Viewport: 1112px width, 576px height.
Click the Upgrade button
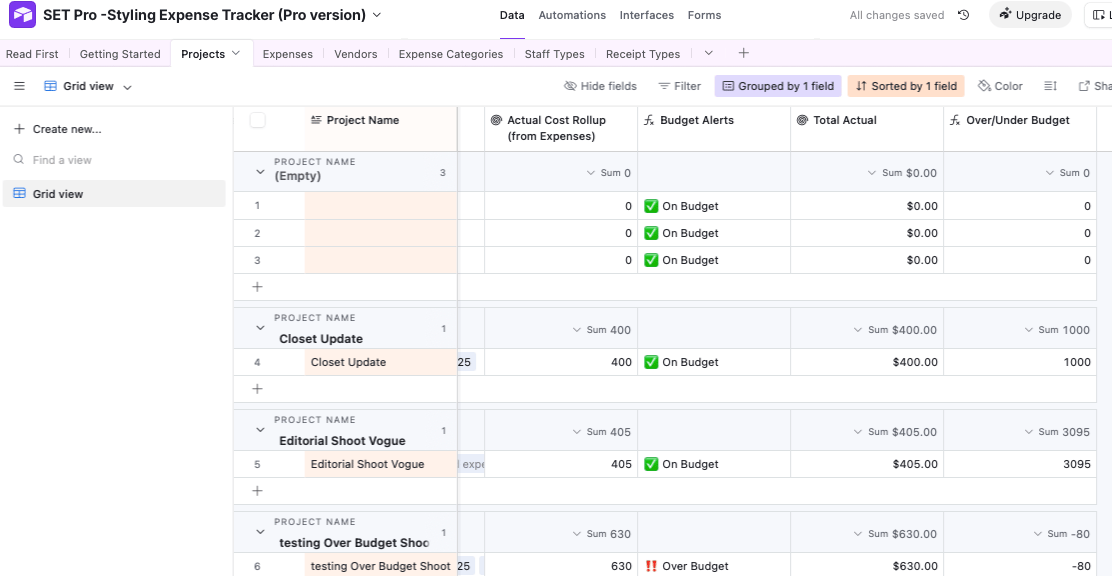1030,15
